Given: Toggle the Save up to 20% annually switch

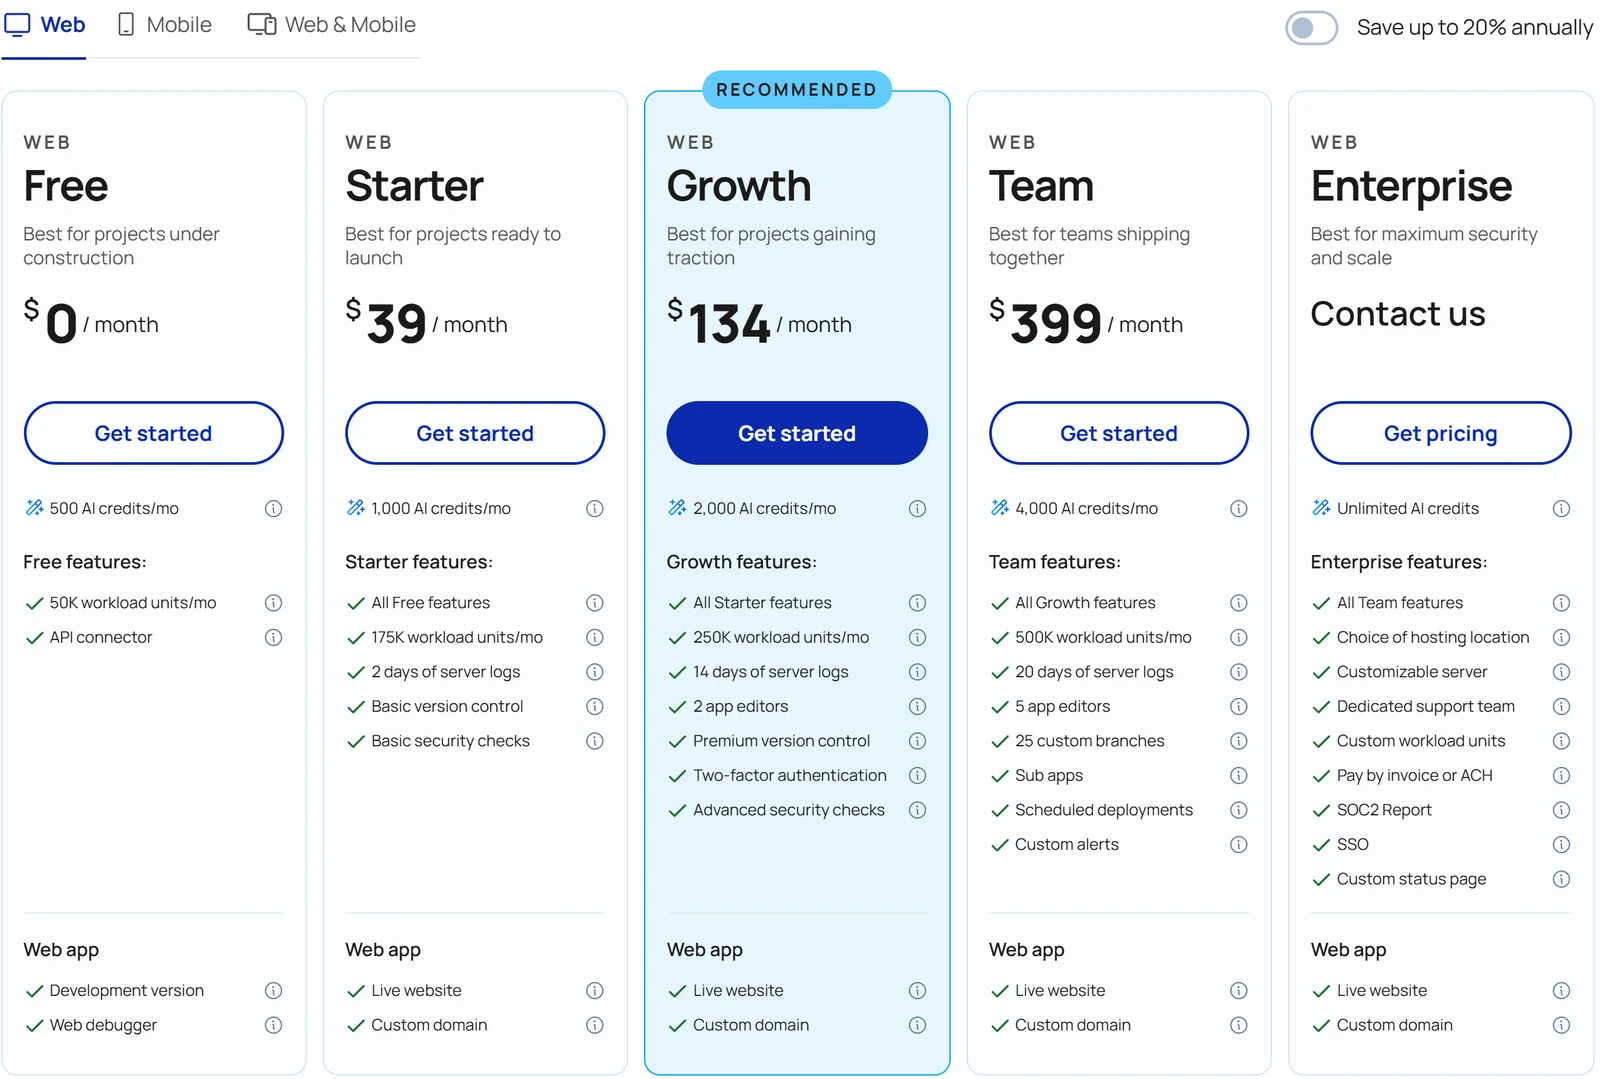Looking at the screenshot, I should pyautogui.click(x=1311, y=28).
